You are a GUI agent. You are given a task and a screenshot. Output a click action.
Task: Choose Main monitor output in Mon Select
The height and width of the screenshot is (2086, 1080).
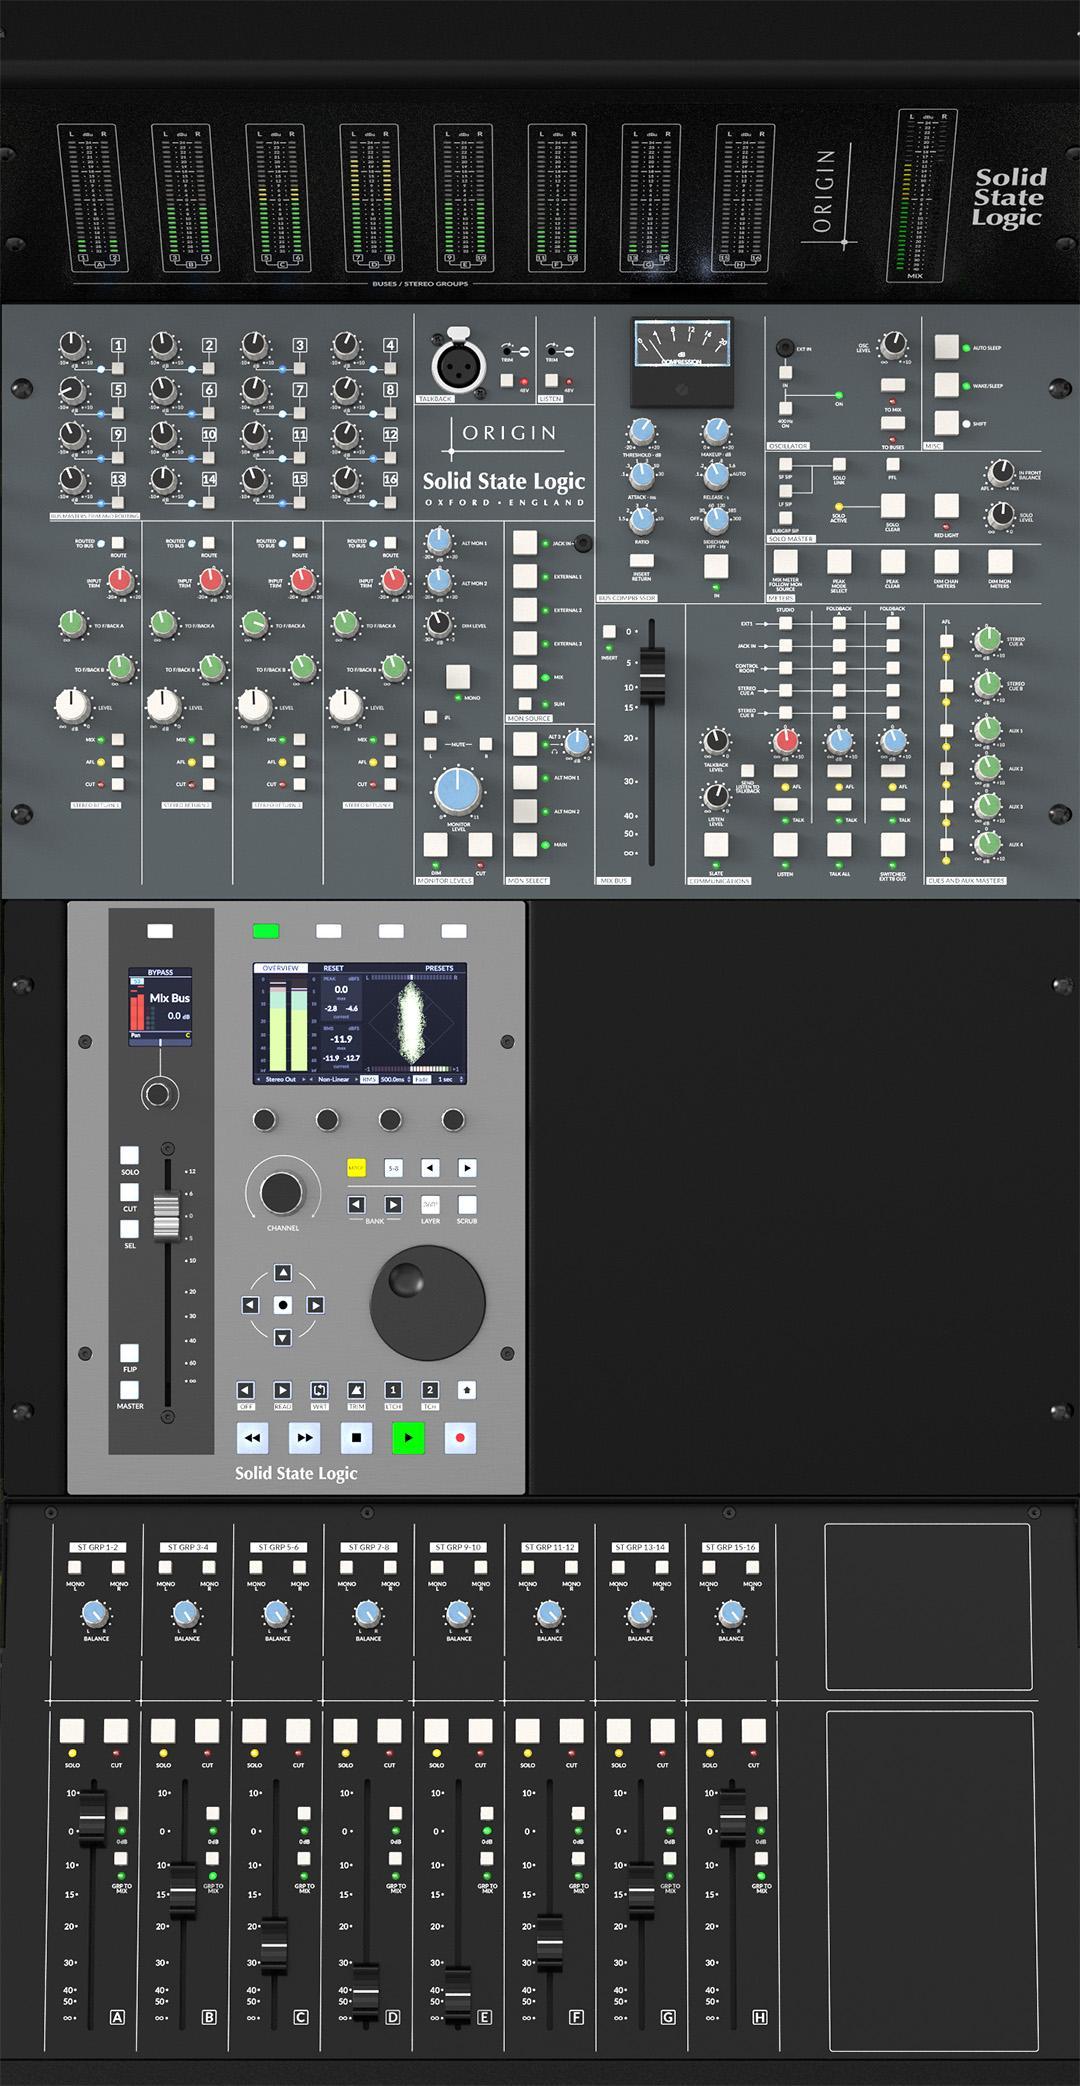525,844
